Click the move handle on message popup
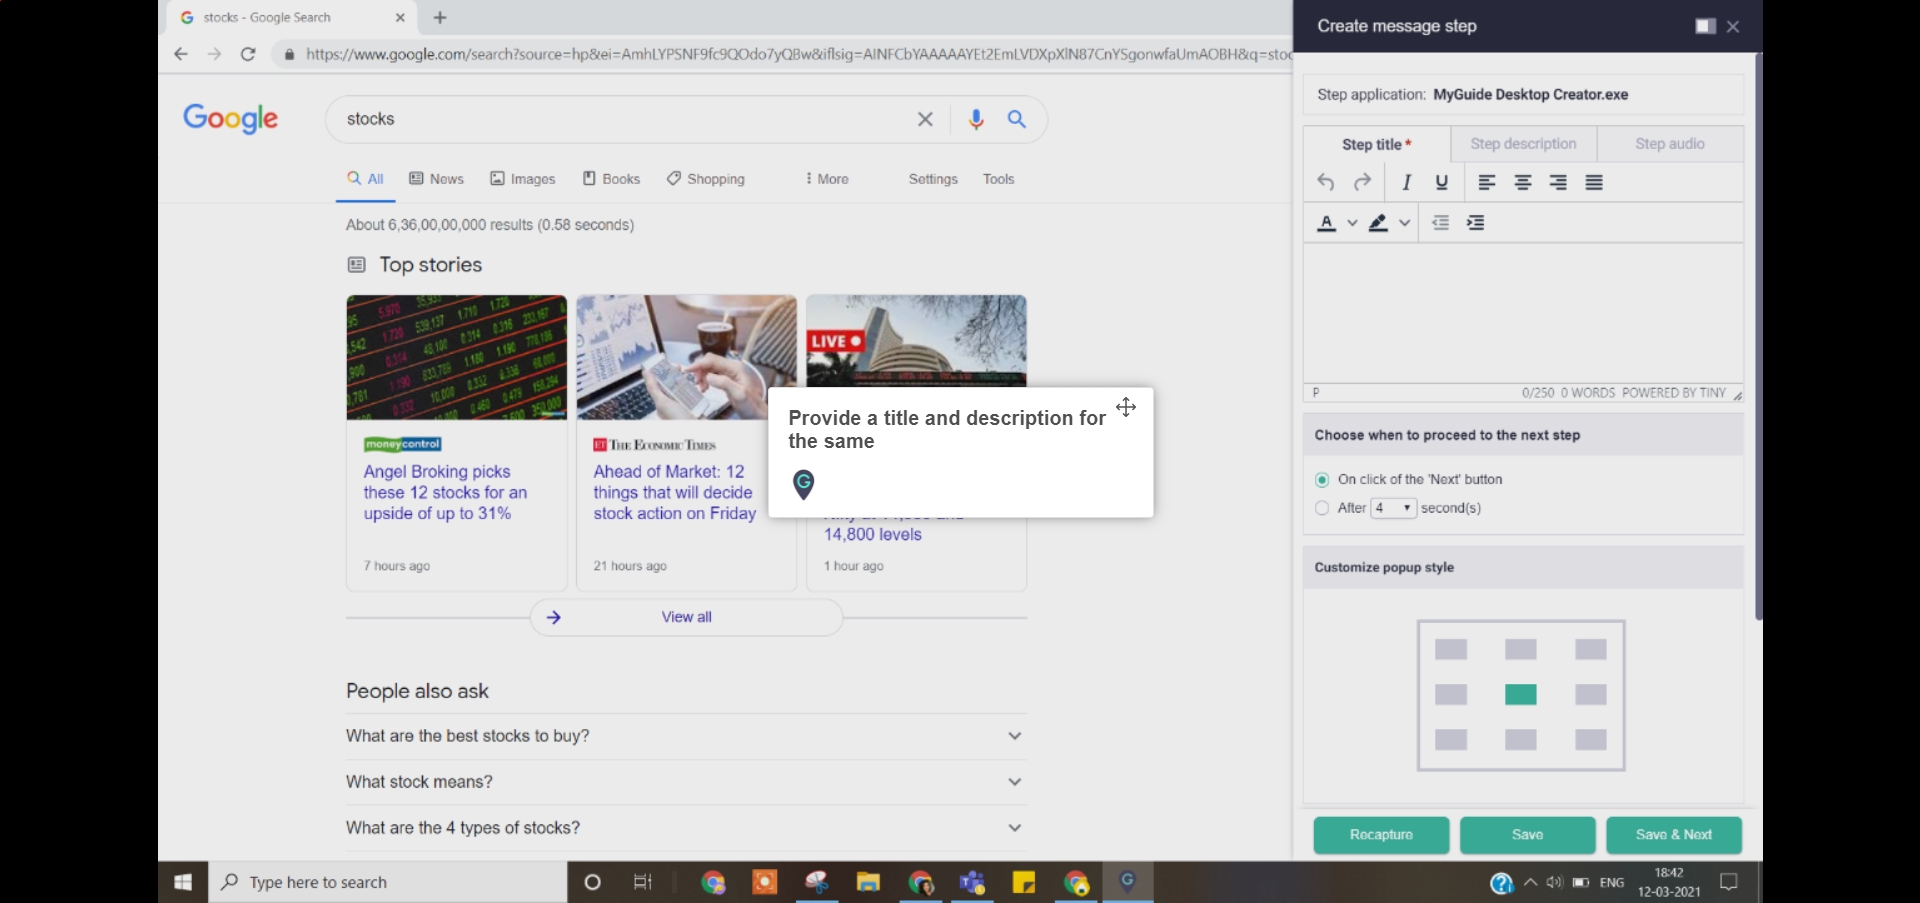 coord(1126,407)
